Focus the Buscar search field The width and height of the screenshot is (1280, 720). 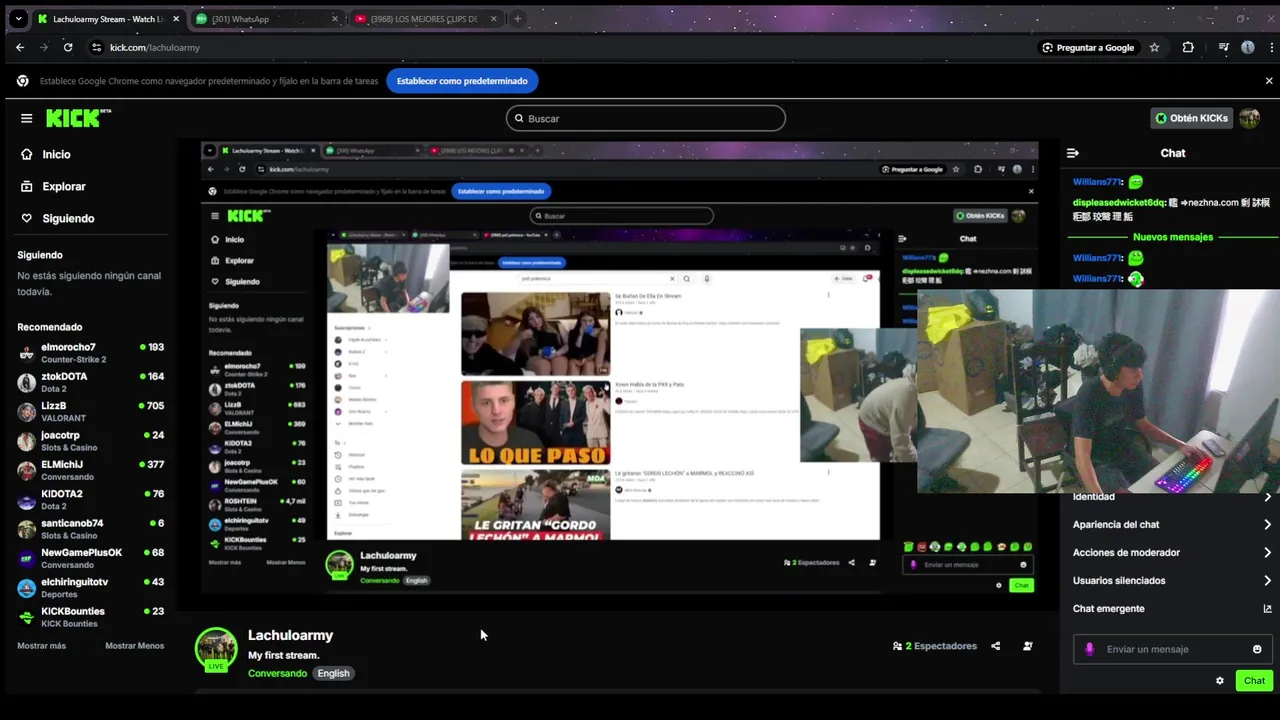pos(645,118)
